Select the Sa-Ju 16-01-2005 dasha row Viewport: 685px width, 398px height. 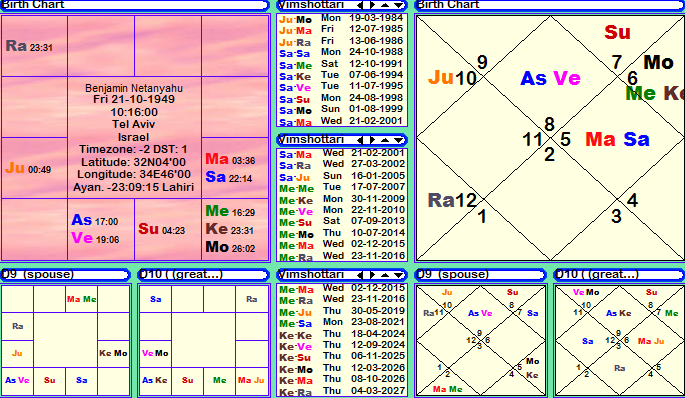tap(342, 177)
